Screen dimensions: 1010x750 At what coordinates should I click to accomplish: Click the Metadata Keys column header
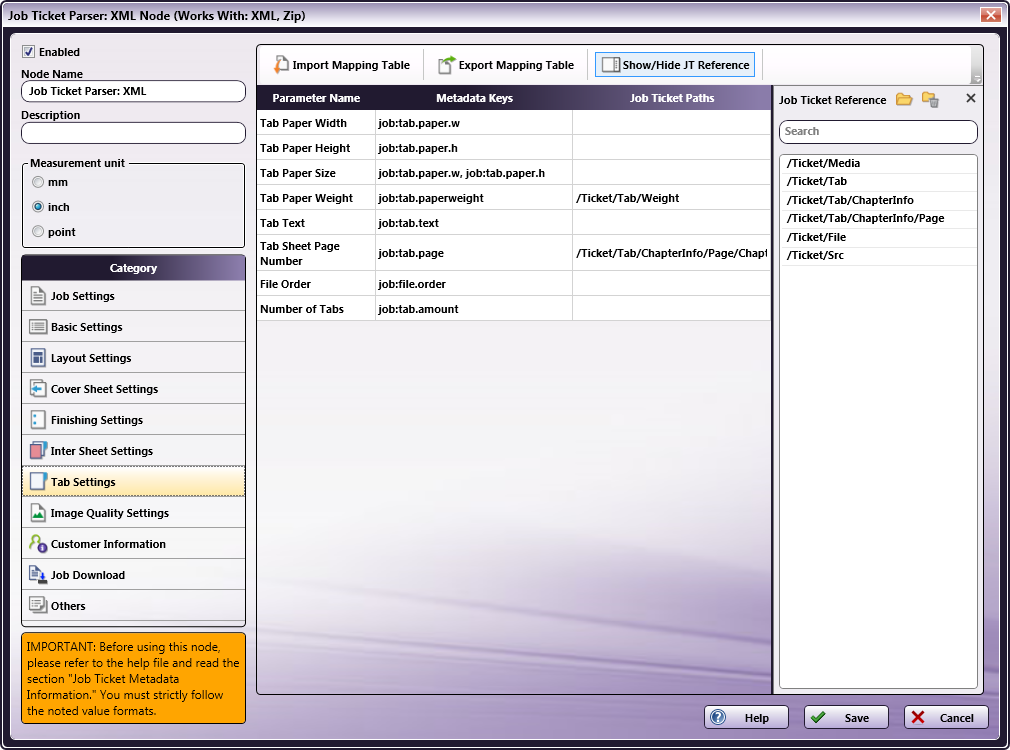474,98
